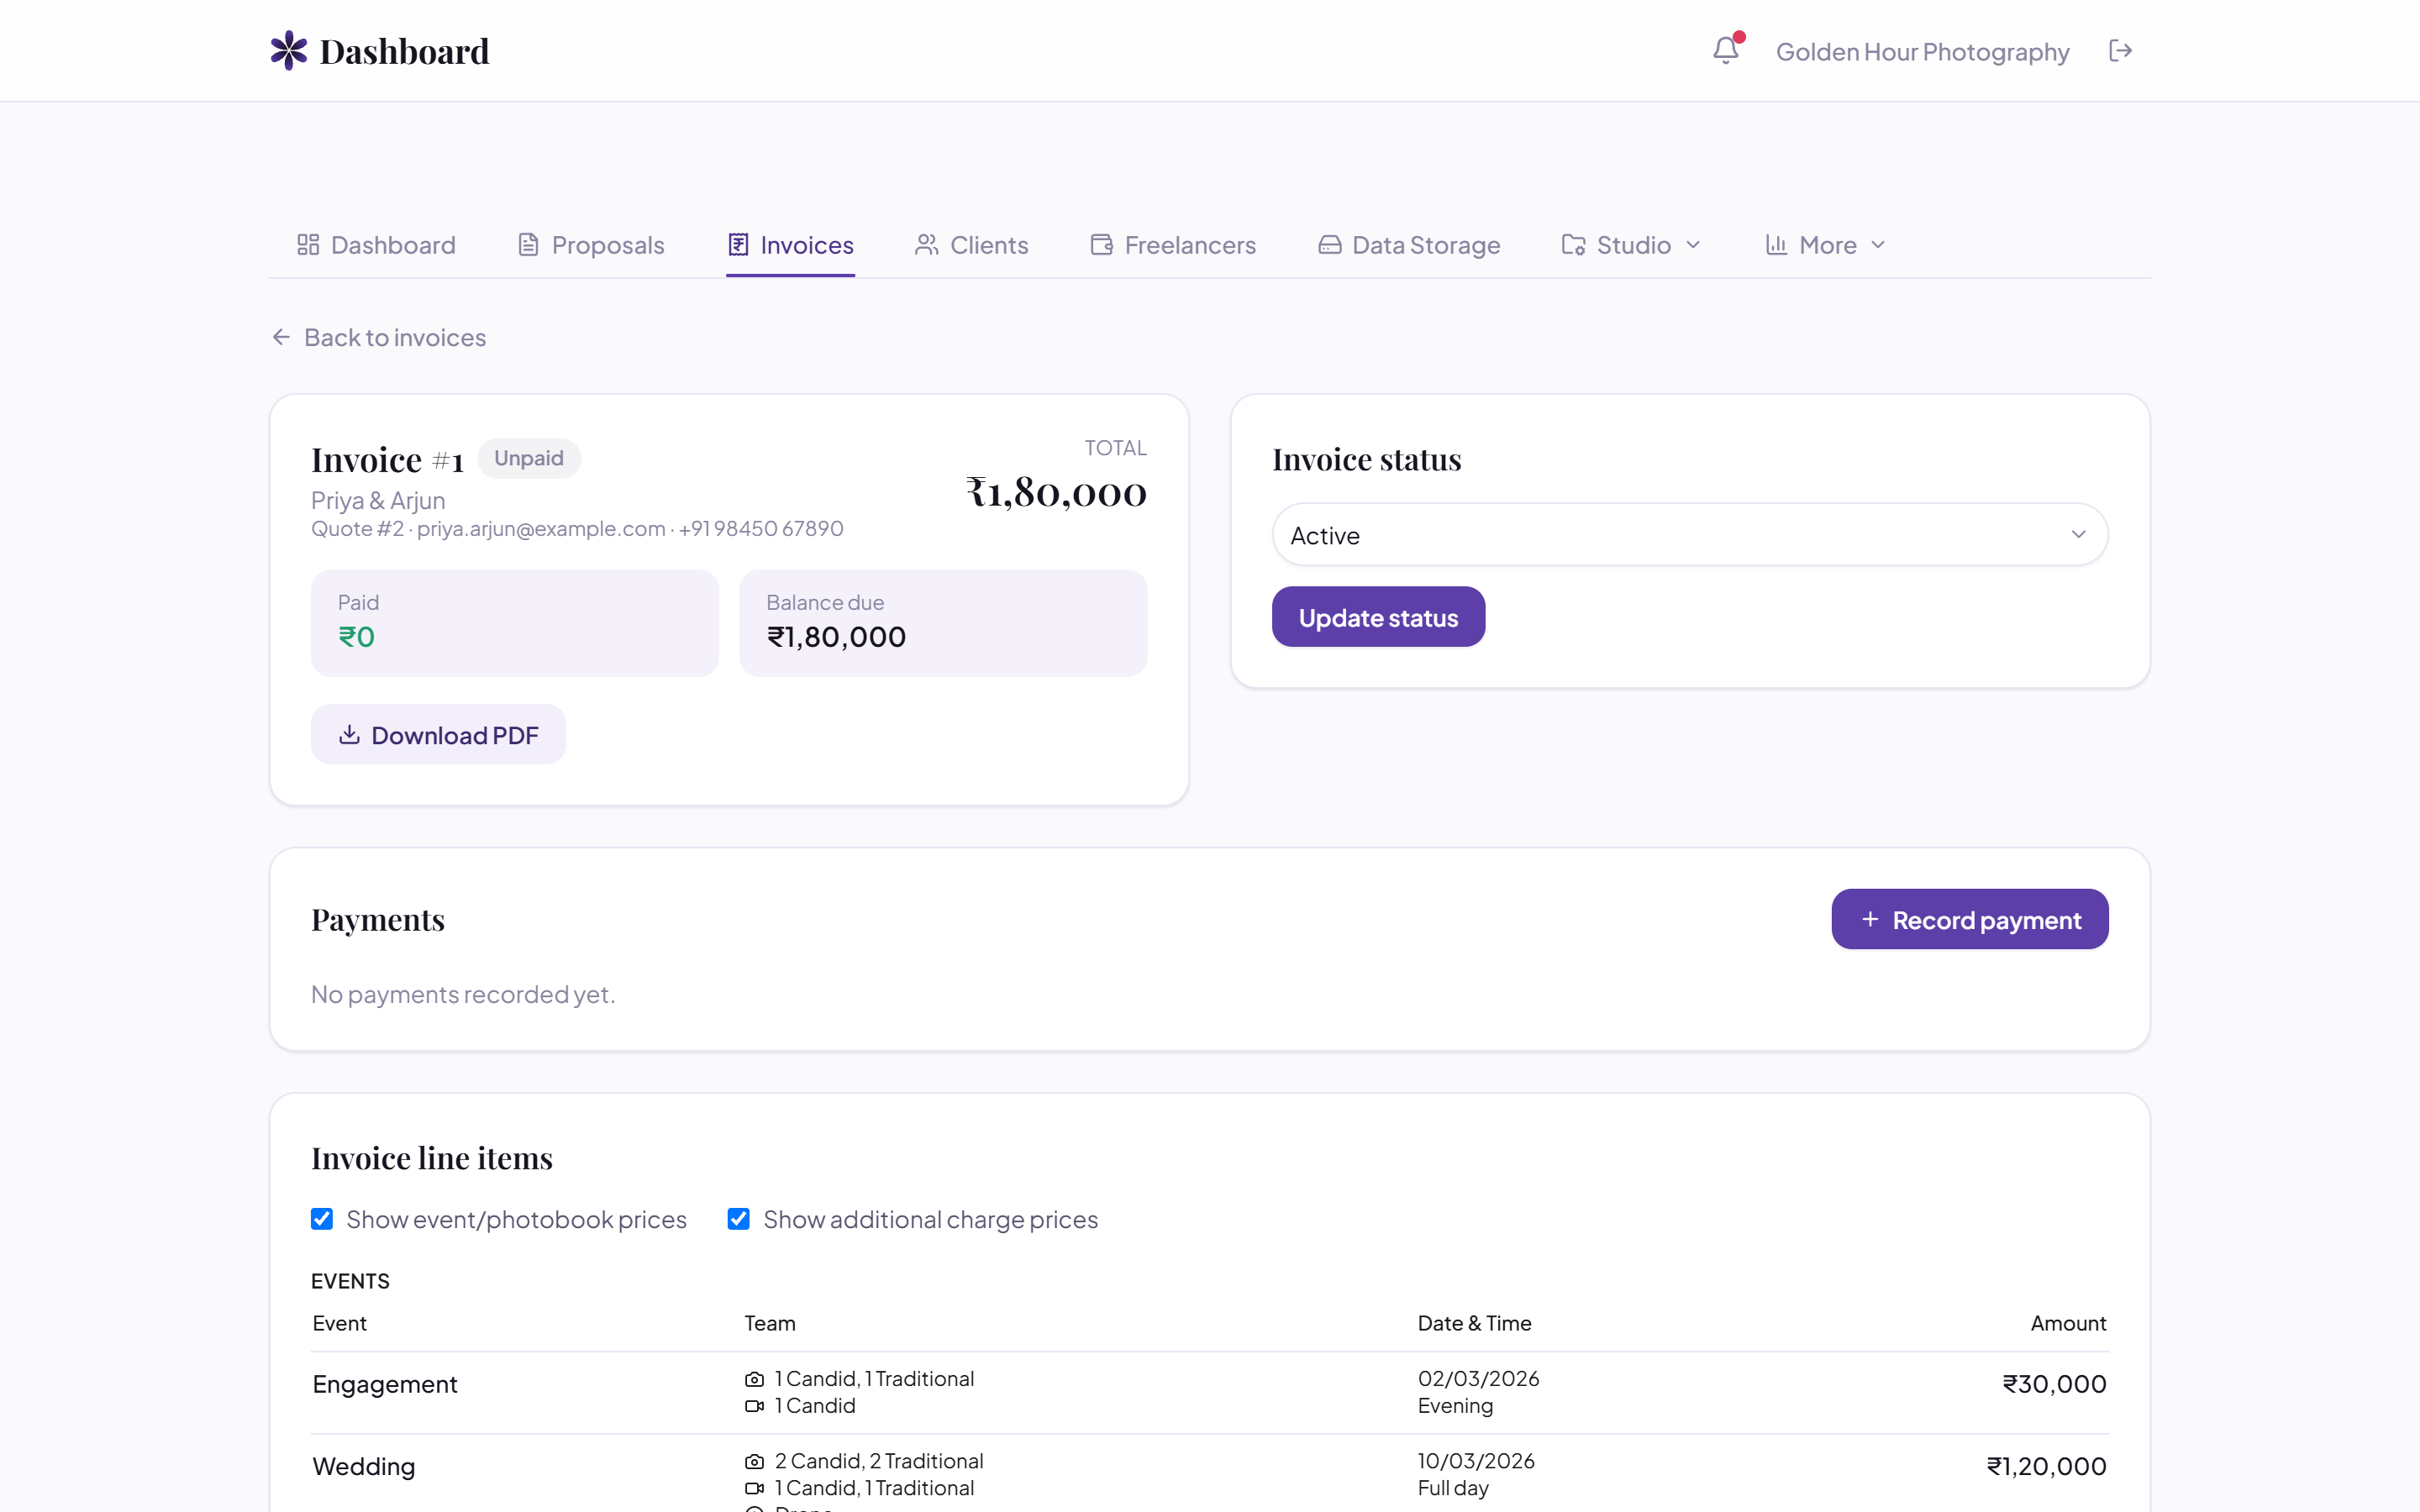The image size is (2420, 1512).
Task: Click the Balance due ₹1,80,000 card
Action: coord(943,623)
